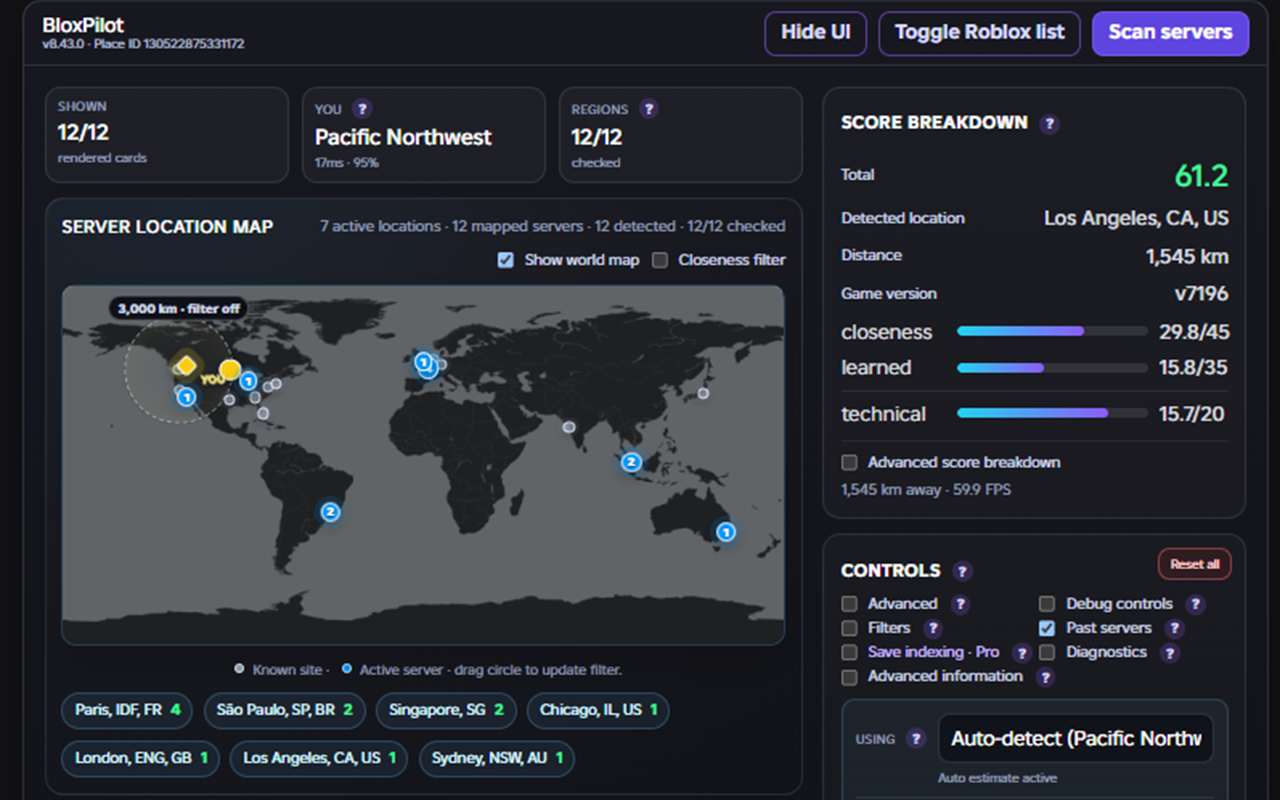1280x800 pixels.
Task: Click help icon next to Diagnostics
Action: click(x=1169, y=652)
